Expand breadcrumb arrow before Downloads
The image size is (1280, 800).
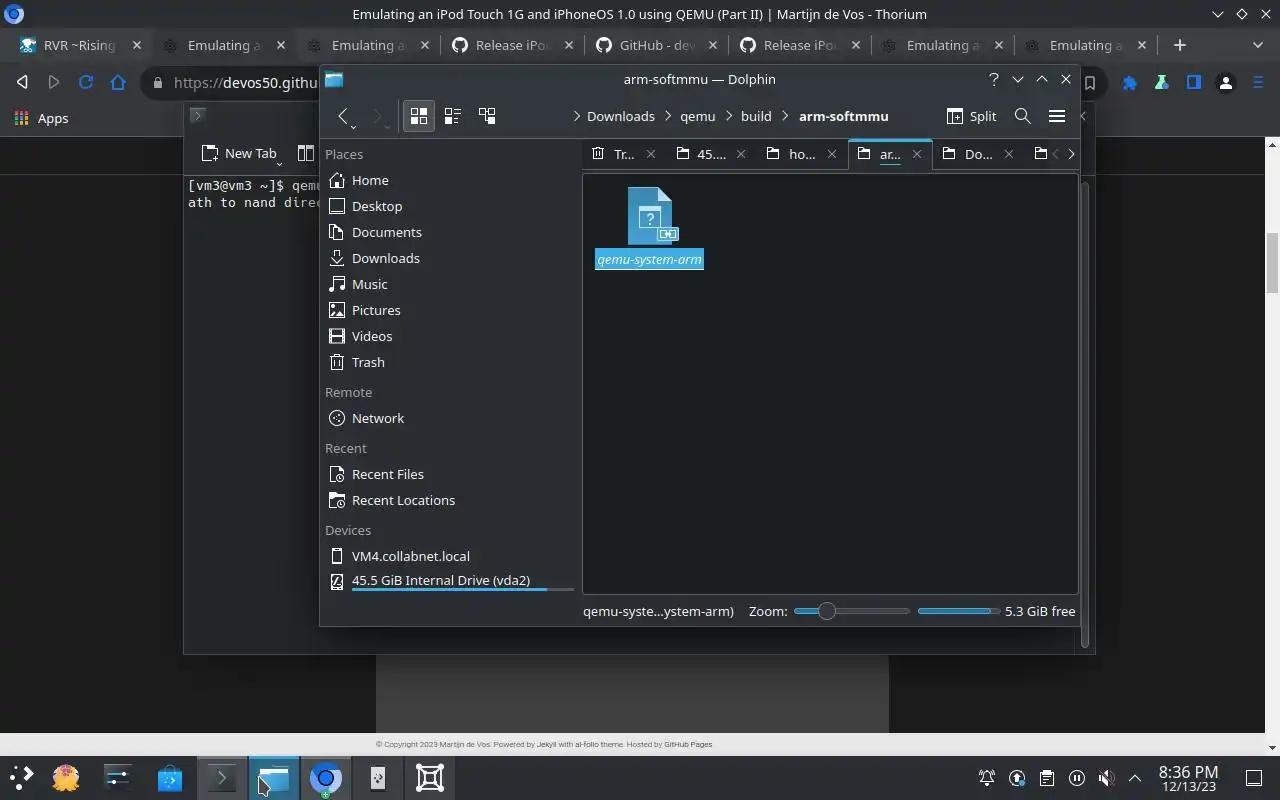[577, 116]
